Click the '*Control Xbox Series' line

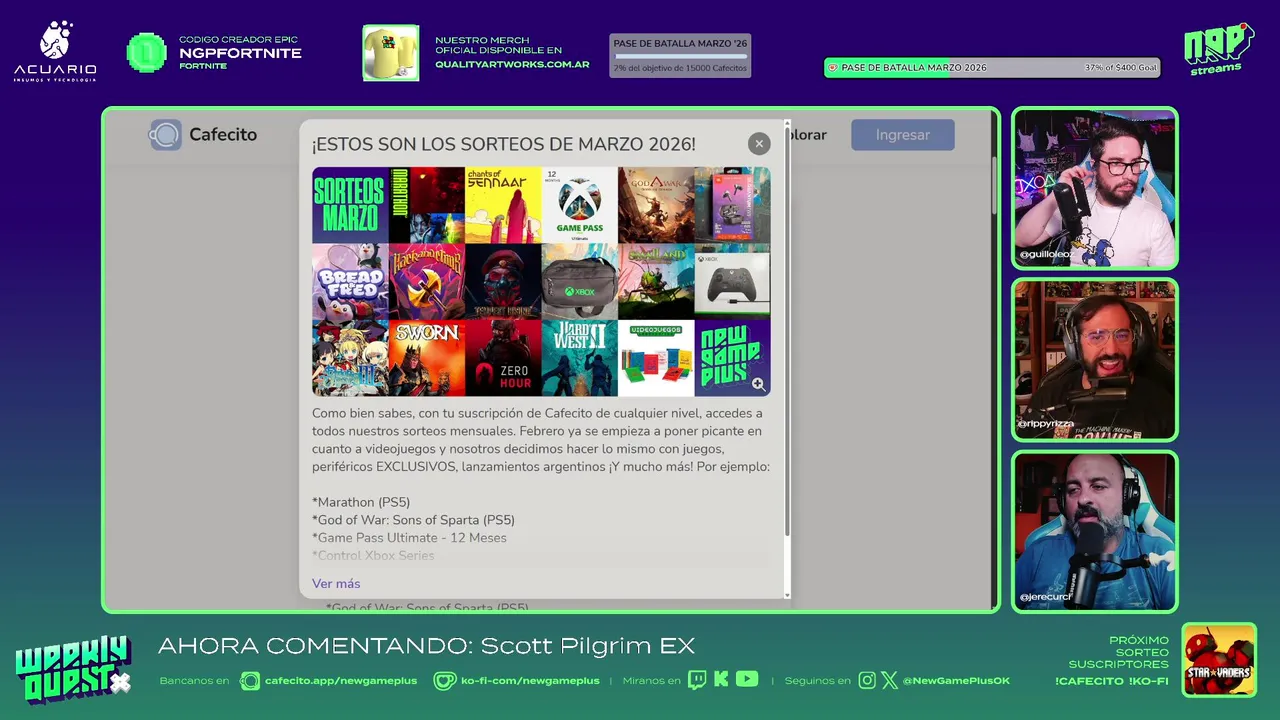(373, 556)
